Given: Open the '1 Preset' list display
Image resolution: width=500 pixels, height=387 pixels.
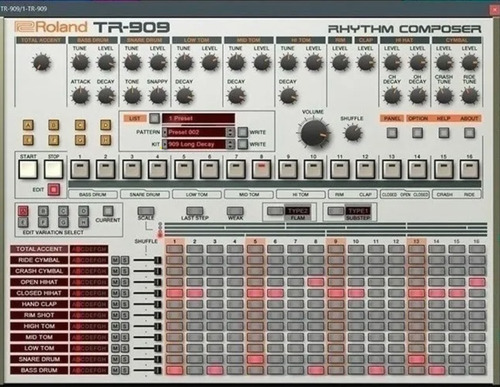Looking at the screenshot, I should click(x=198, y=118).
